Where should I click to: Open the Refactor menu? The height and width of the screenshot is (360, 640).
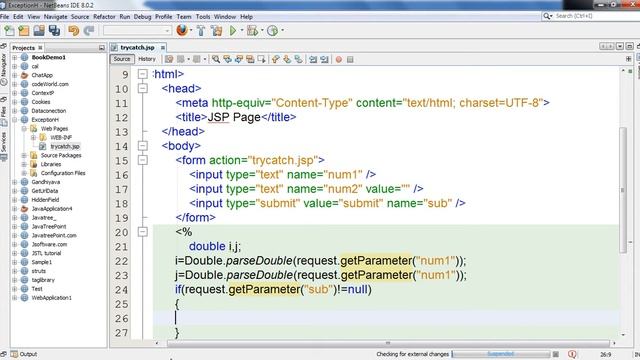click(x=104, y=17)
